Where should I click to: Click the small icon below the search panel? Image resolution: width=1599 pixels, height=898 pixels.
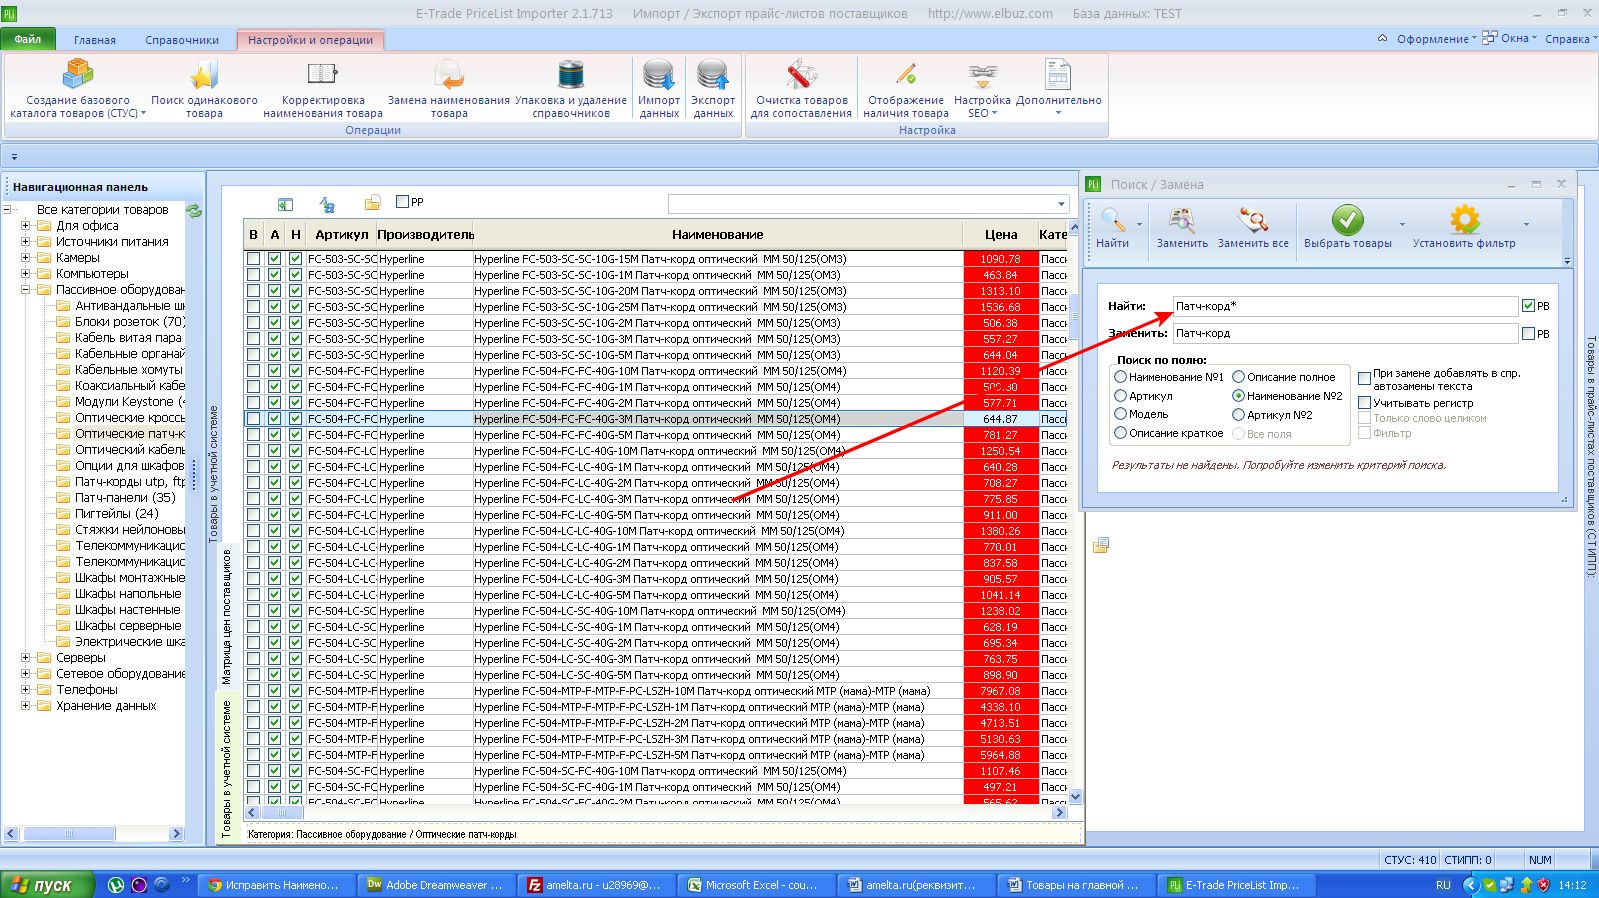[x=1101, y=545]
